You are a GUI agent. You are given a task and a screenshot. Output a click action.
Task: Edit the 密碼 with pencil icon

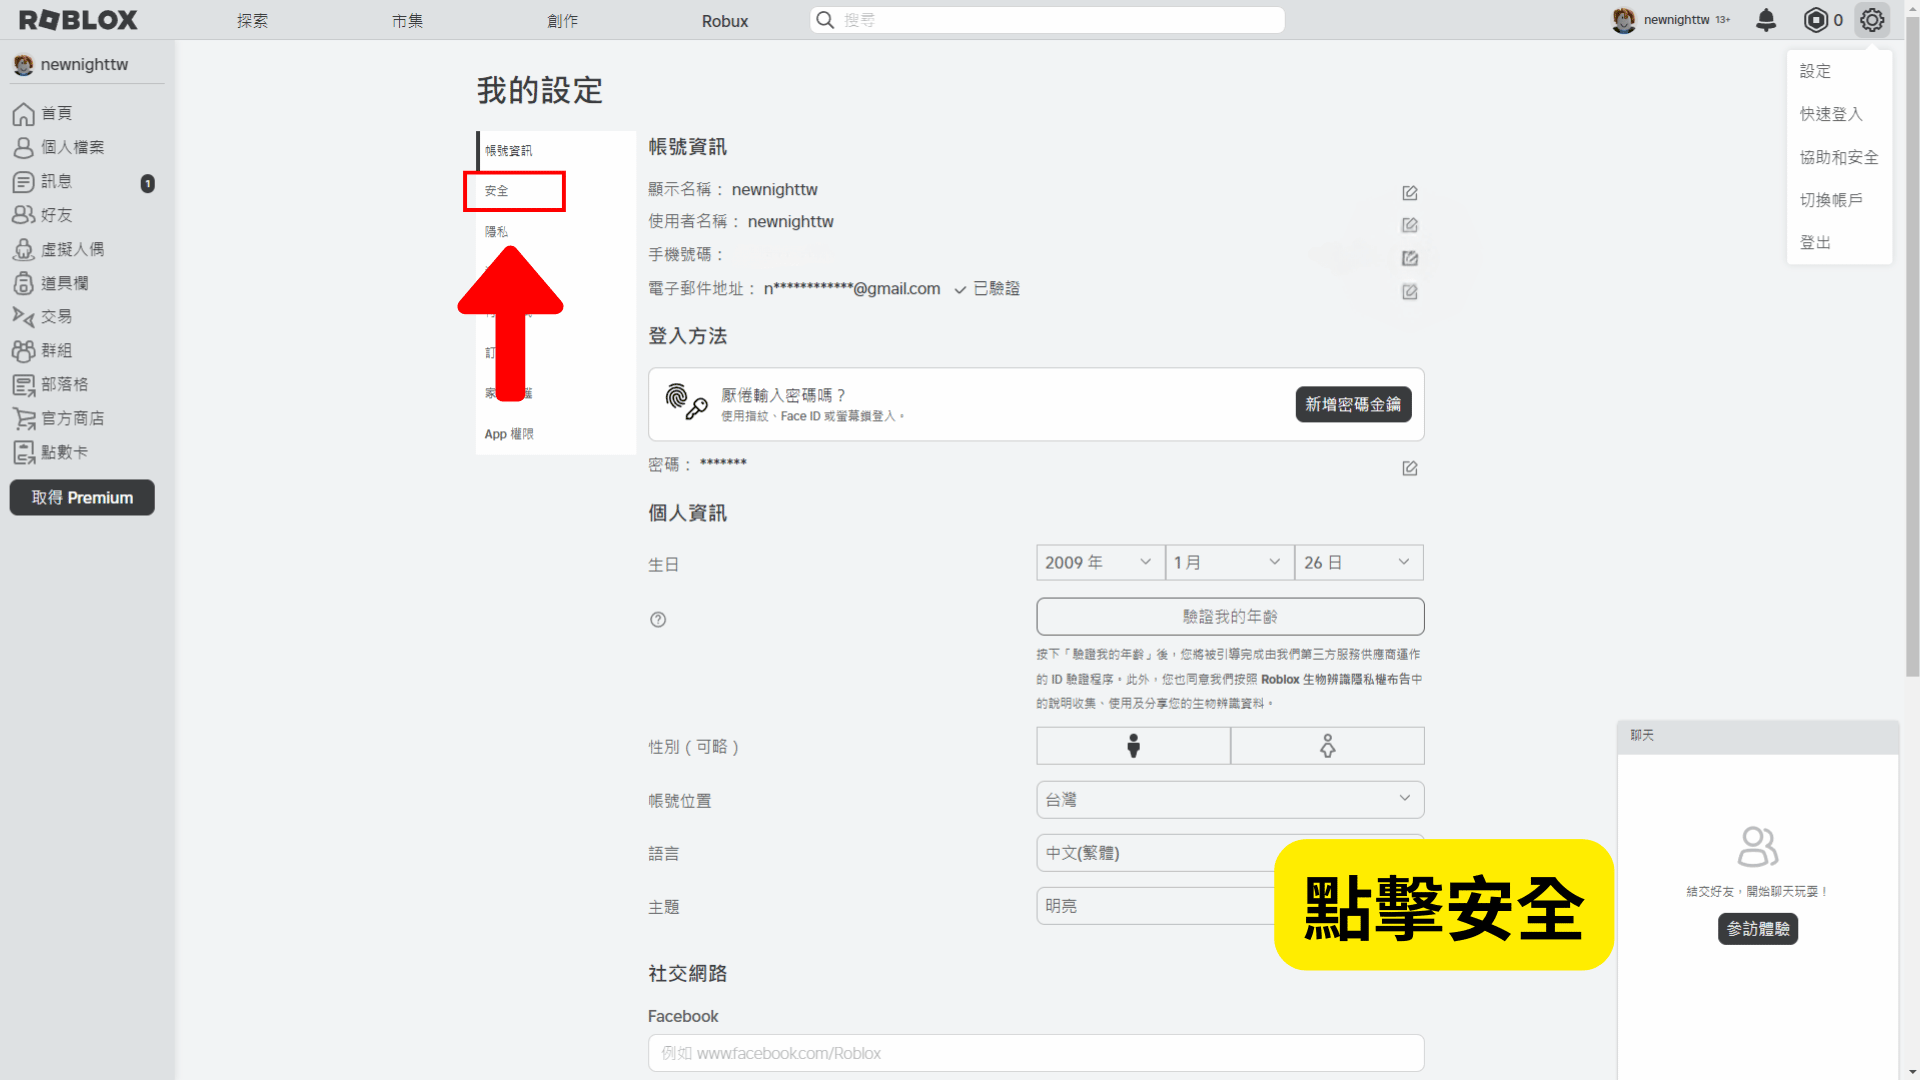tap(1410, 468)
